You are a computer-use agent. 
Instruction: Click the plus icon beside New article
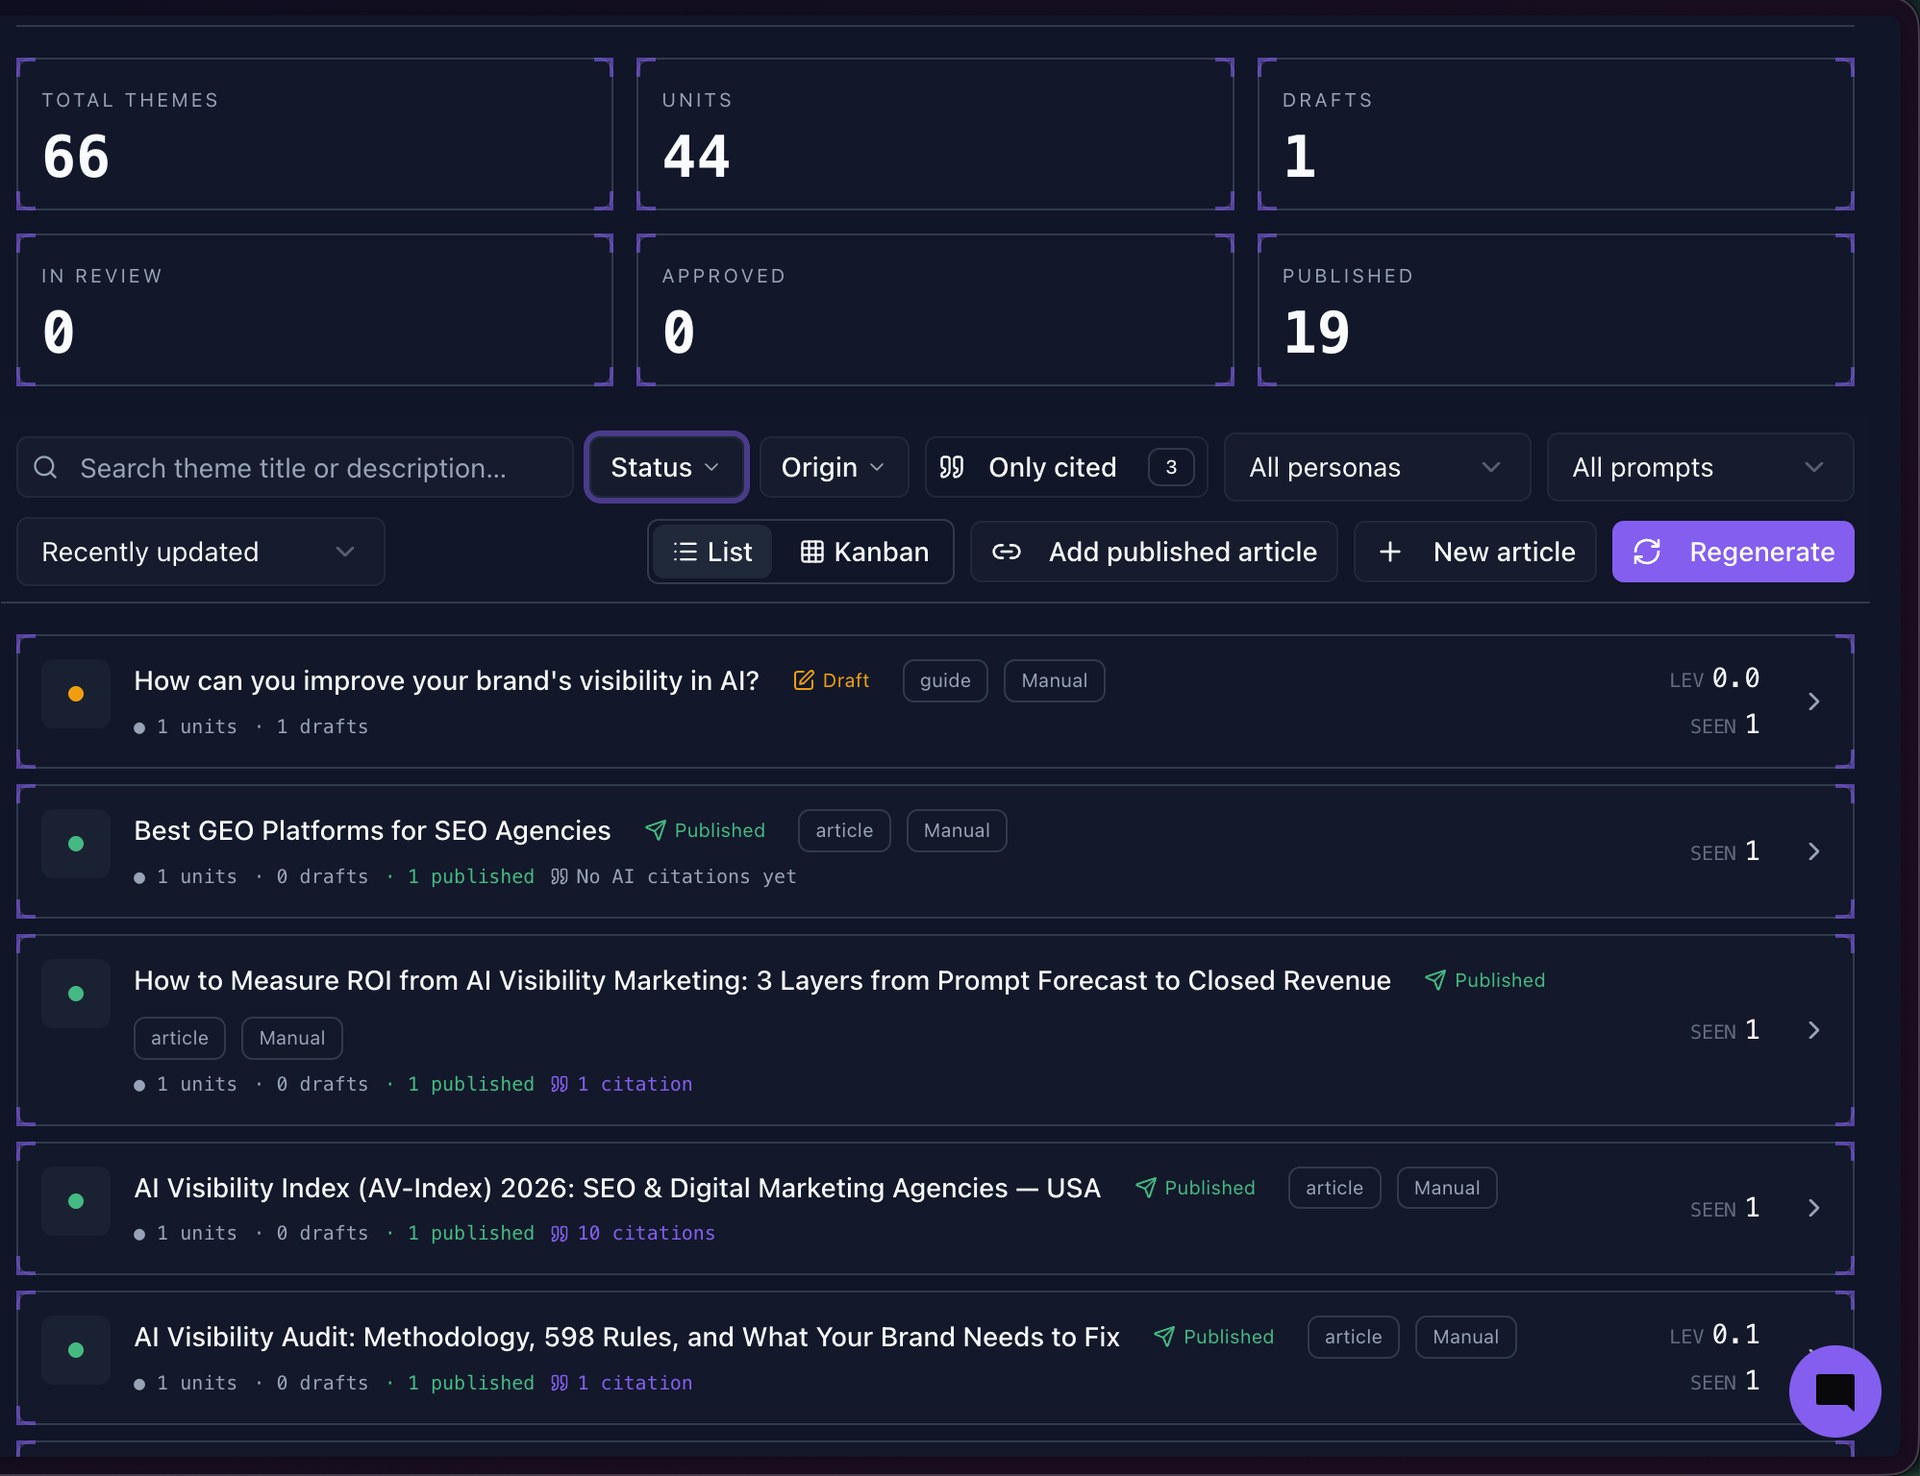[x=1390, y=552]
